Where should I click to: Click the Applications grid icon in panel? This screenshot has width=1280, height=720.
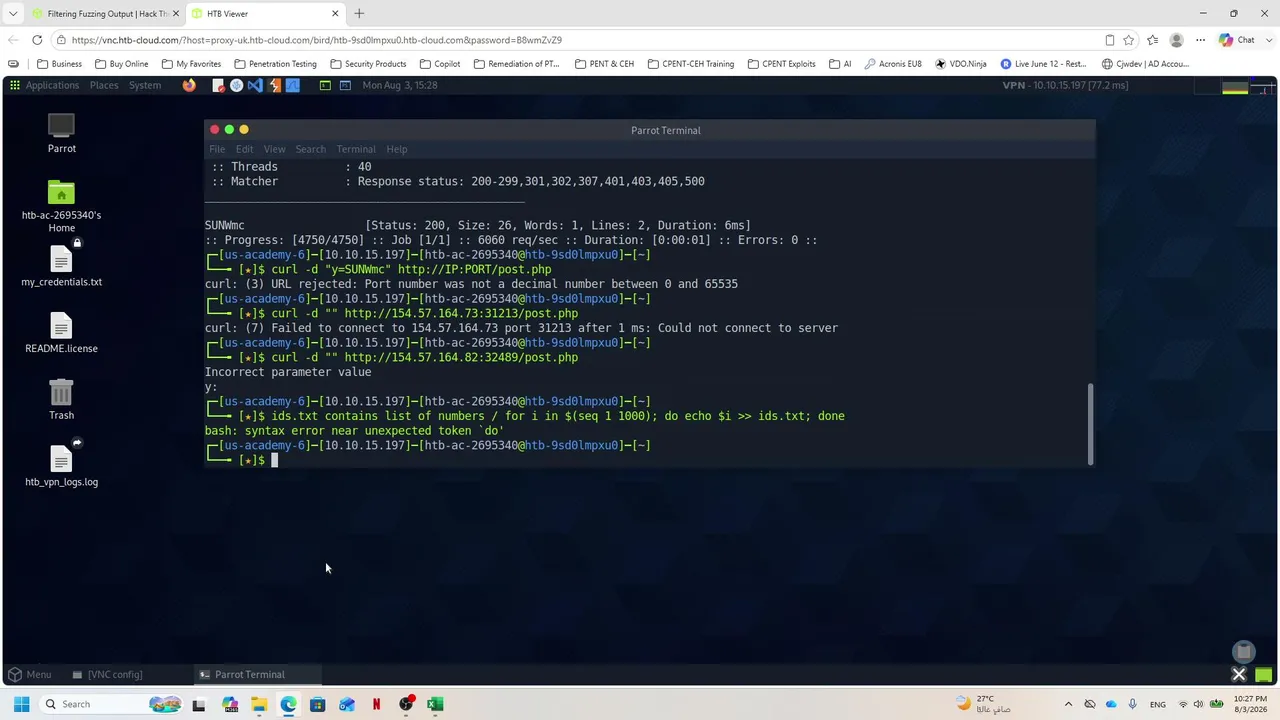tap(15, 85)
